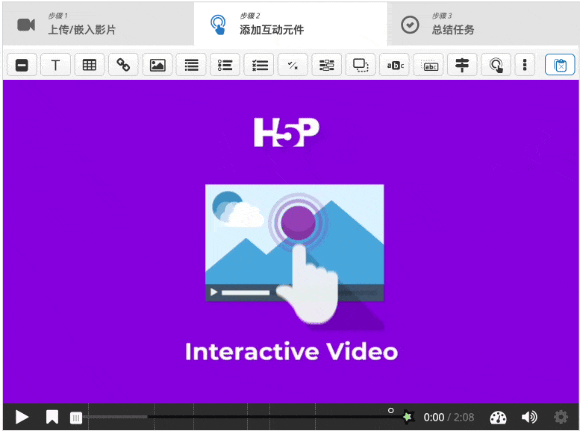
Task: Select the Label interaction tool
Action: [22, 65]
